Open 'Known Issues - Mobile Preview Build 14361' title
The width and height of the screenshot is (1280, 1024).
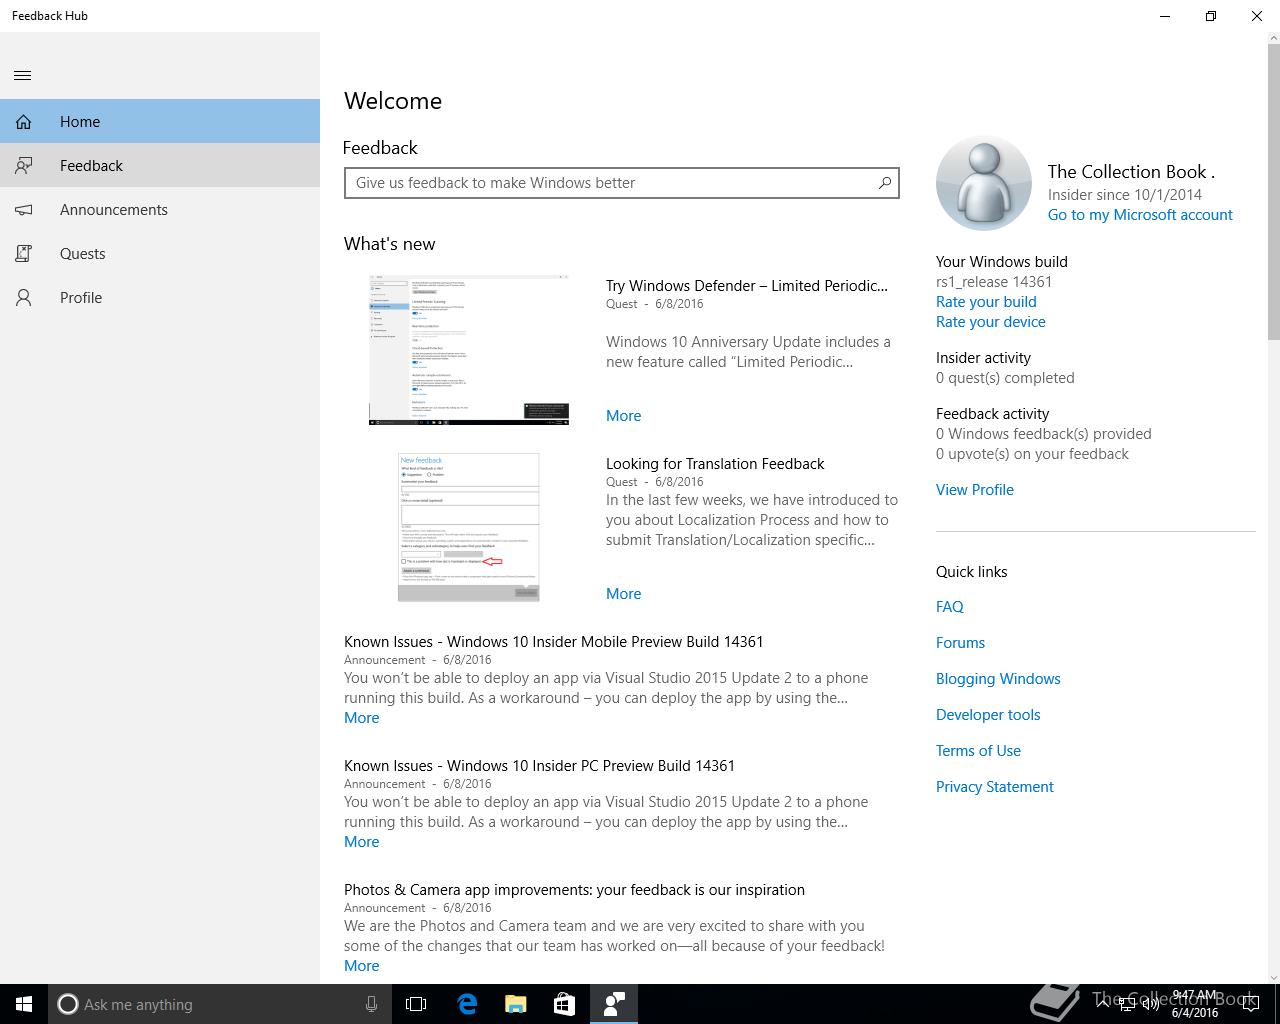tap(554, 642)
